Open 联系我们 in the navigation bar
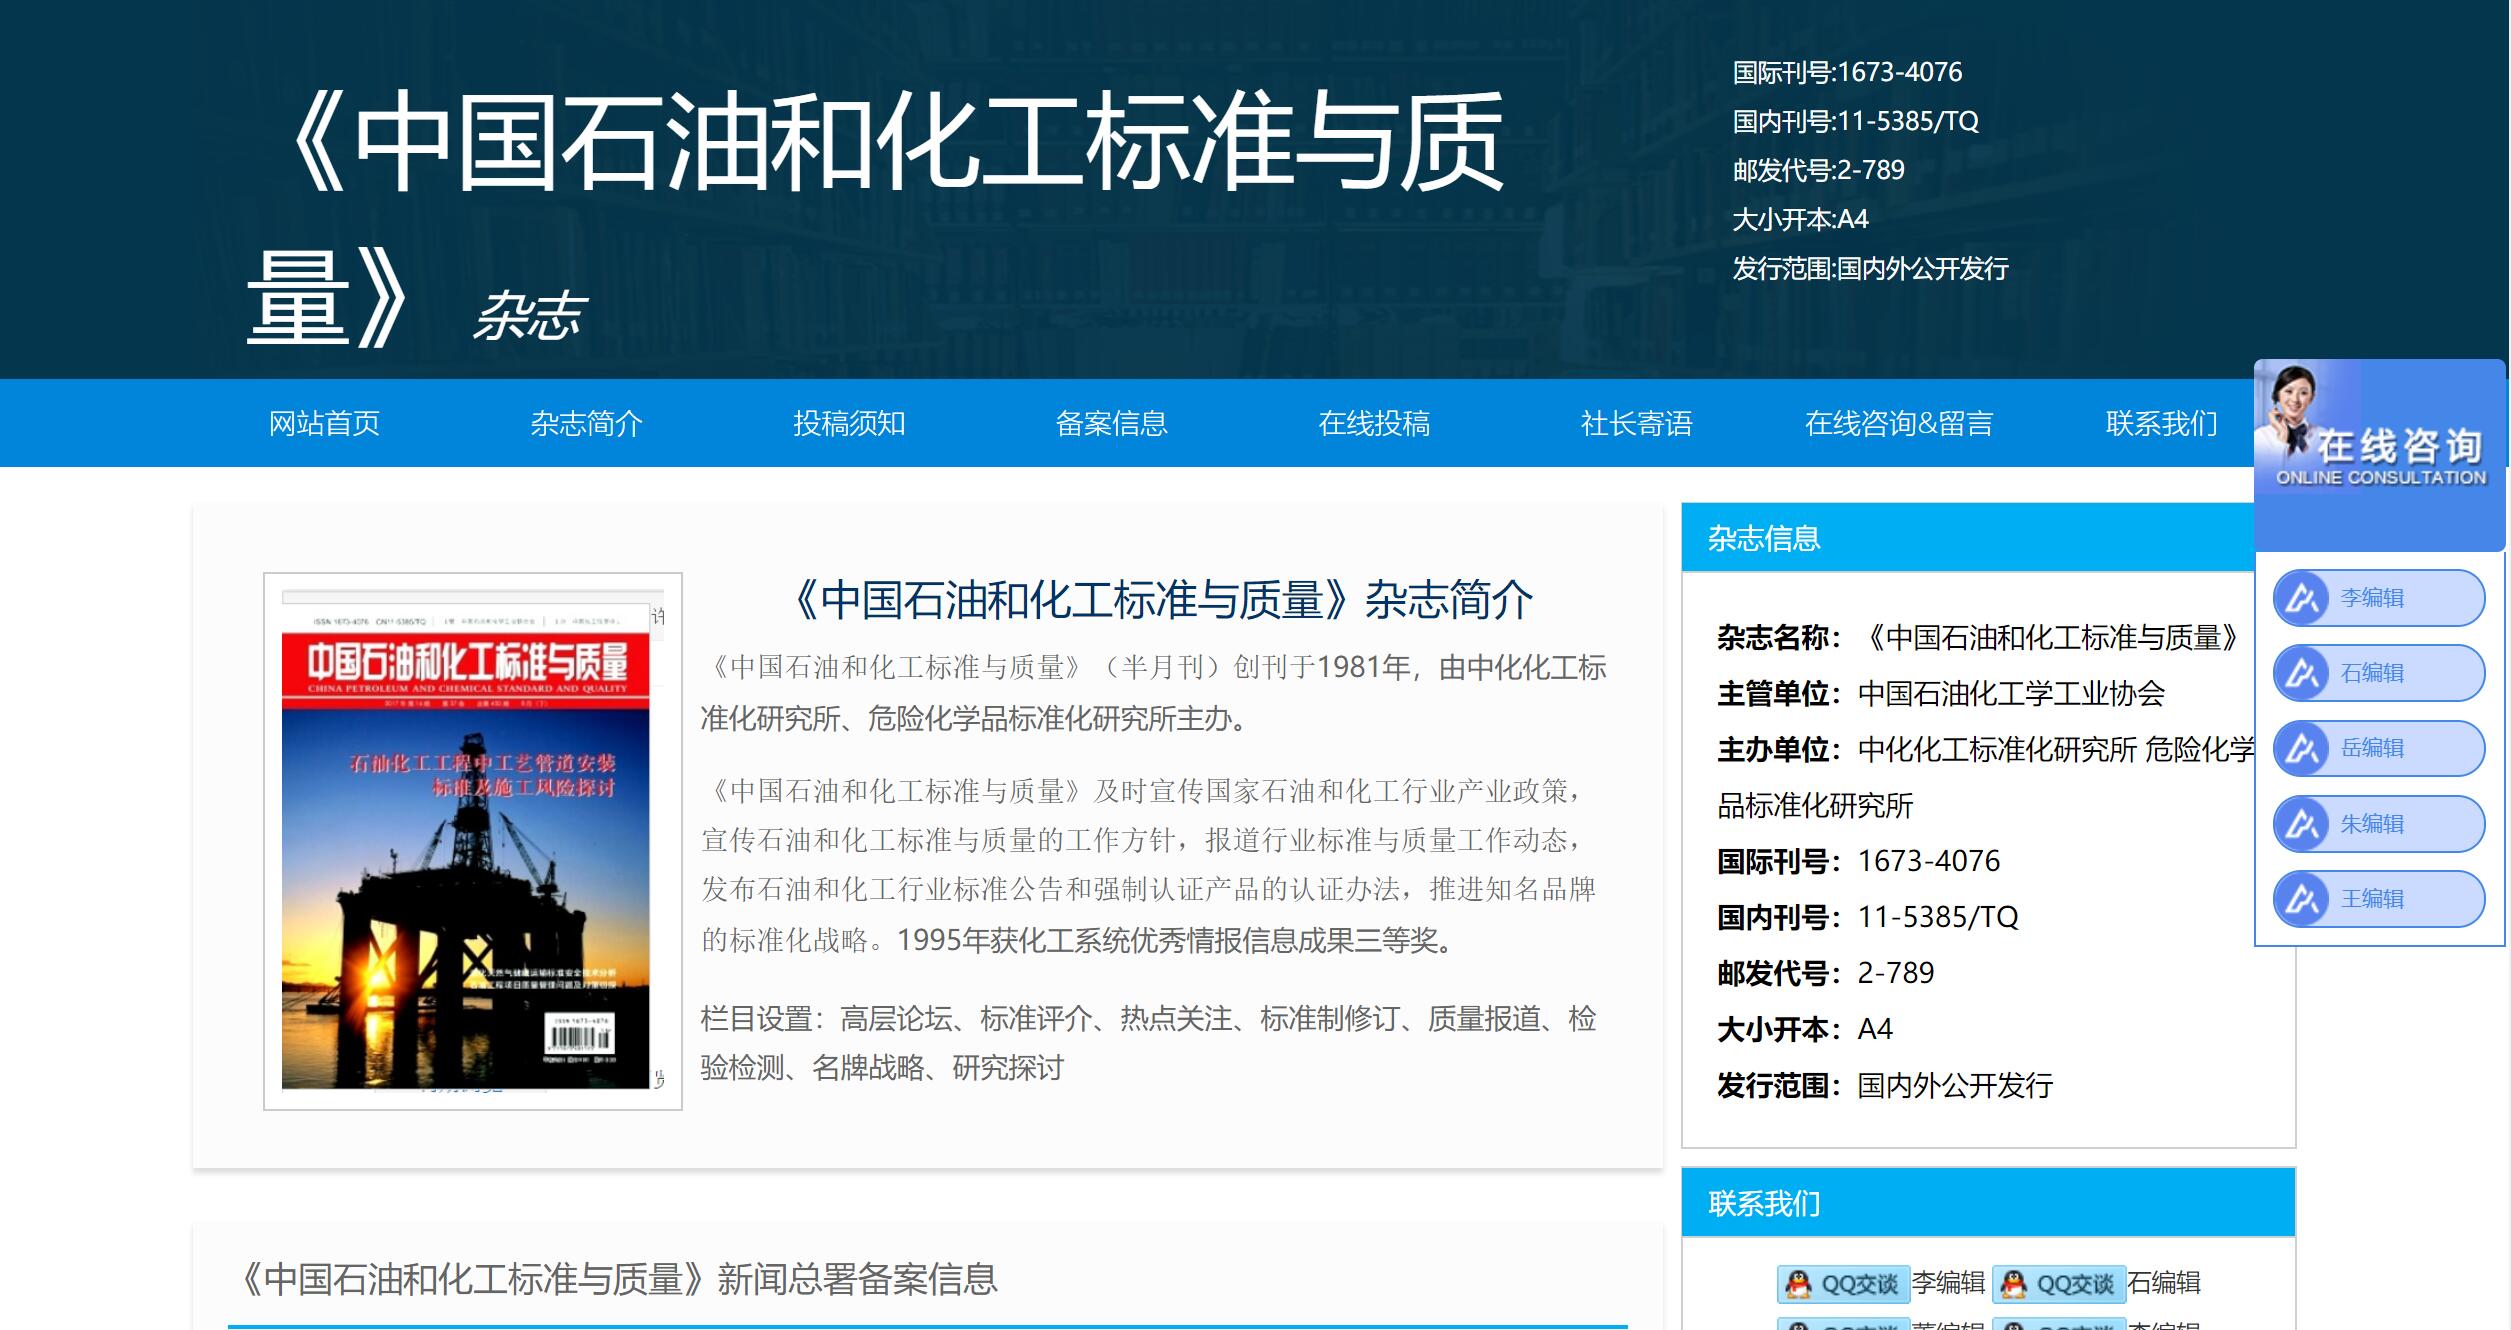The image size is (2511, 1330). 2161,423
